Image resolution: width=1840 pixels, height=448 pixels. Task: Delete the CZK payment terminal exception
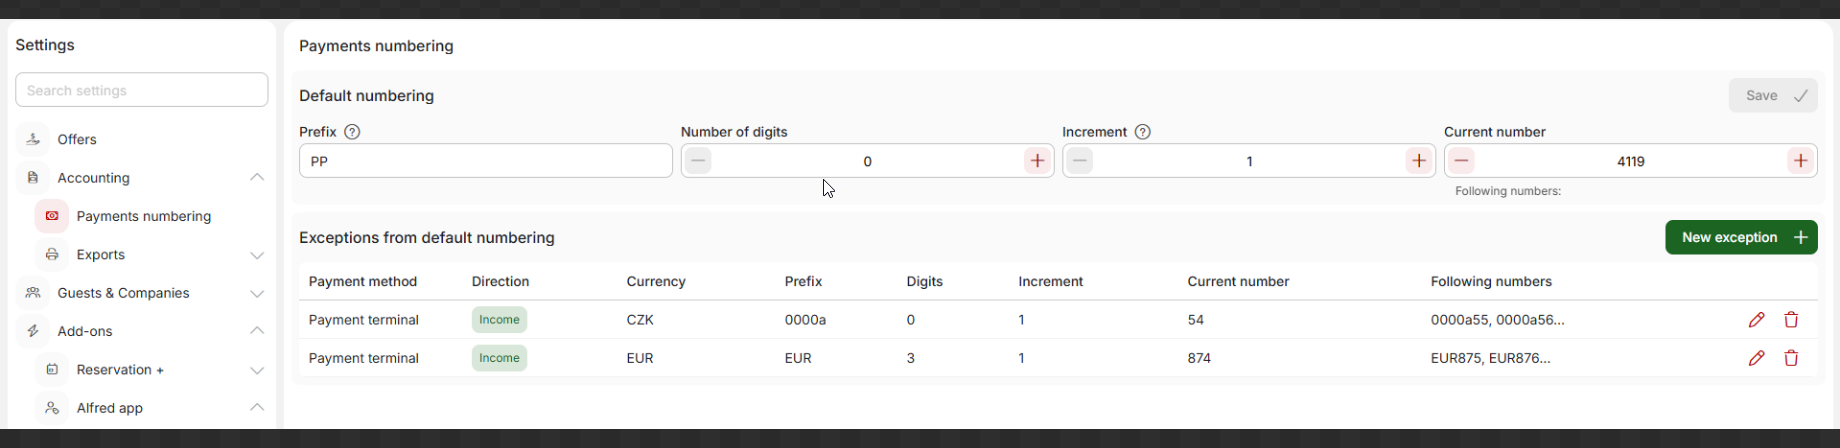tap(1791, 320)
